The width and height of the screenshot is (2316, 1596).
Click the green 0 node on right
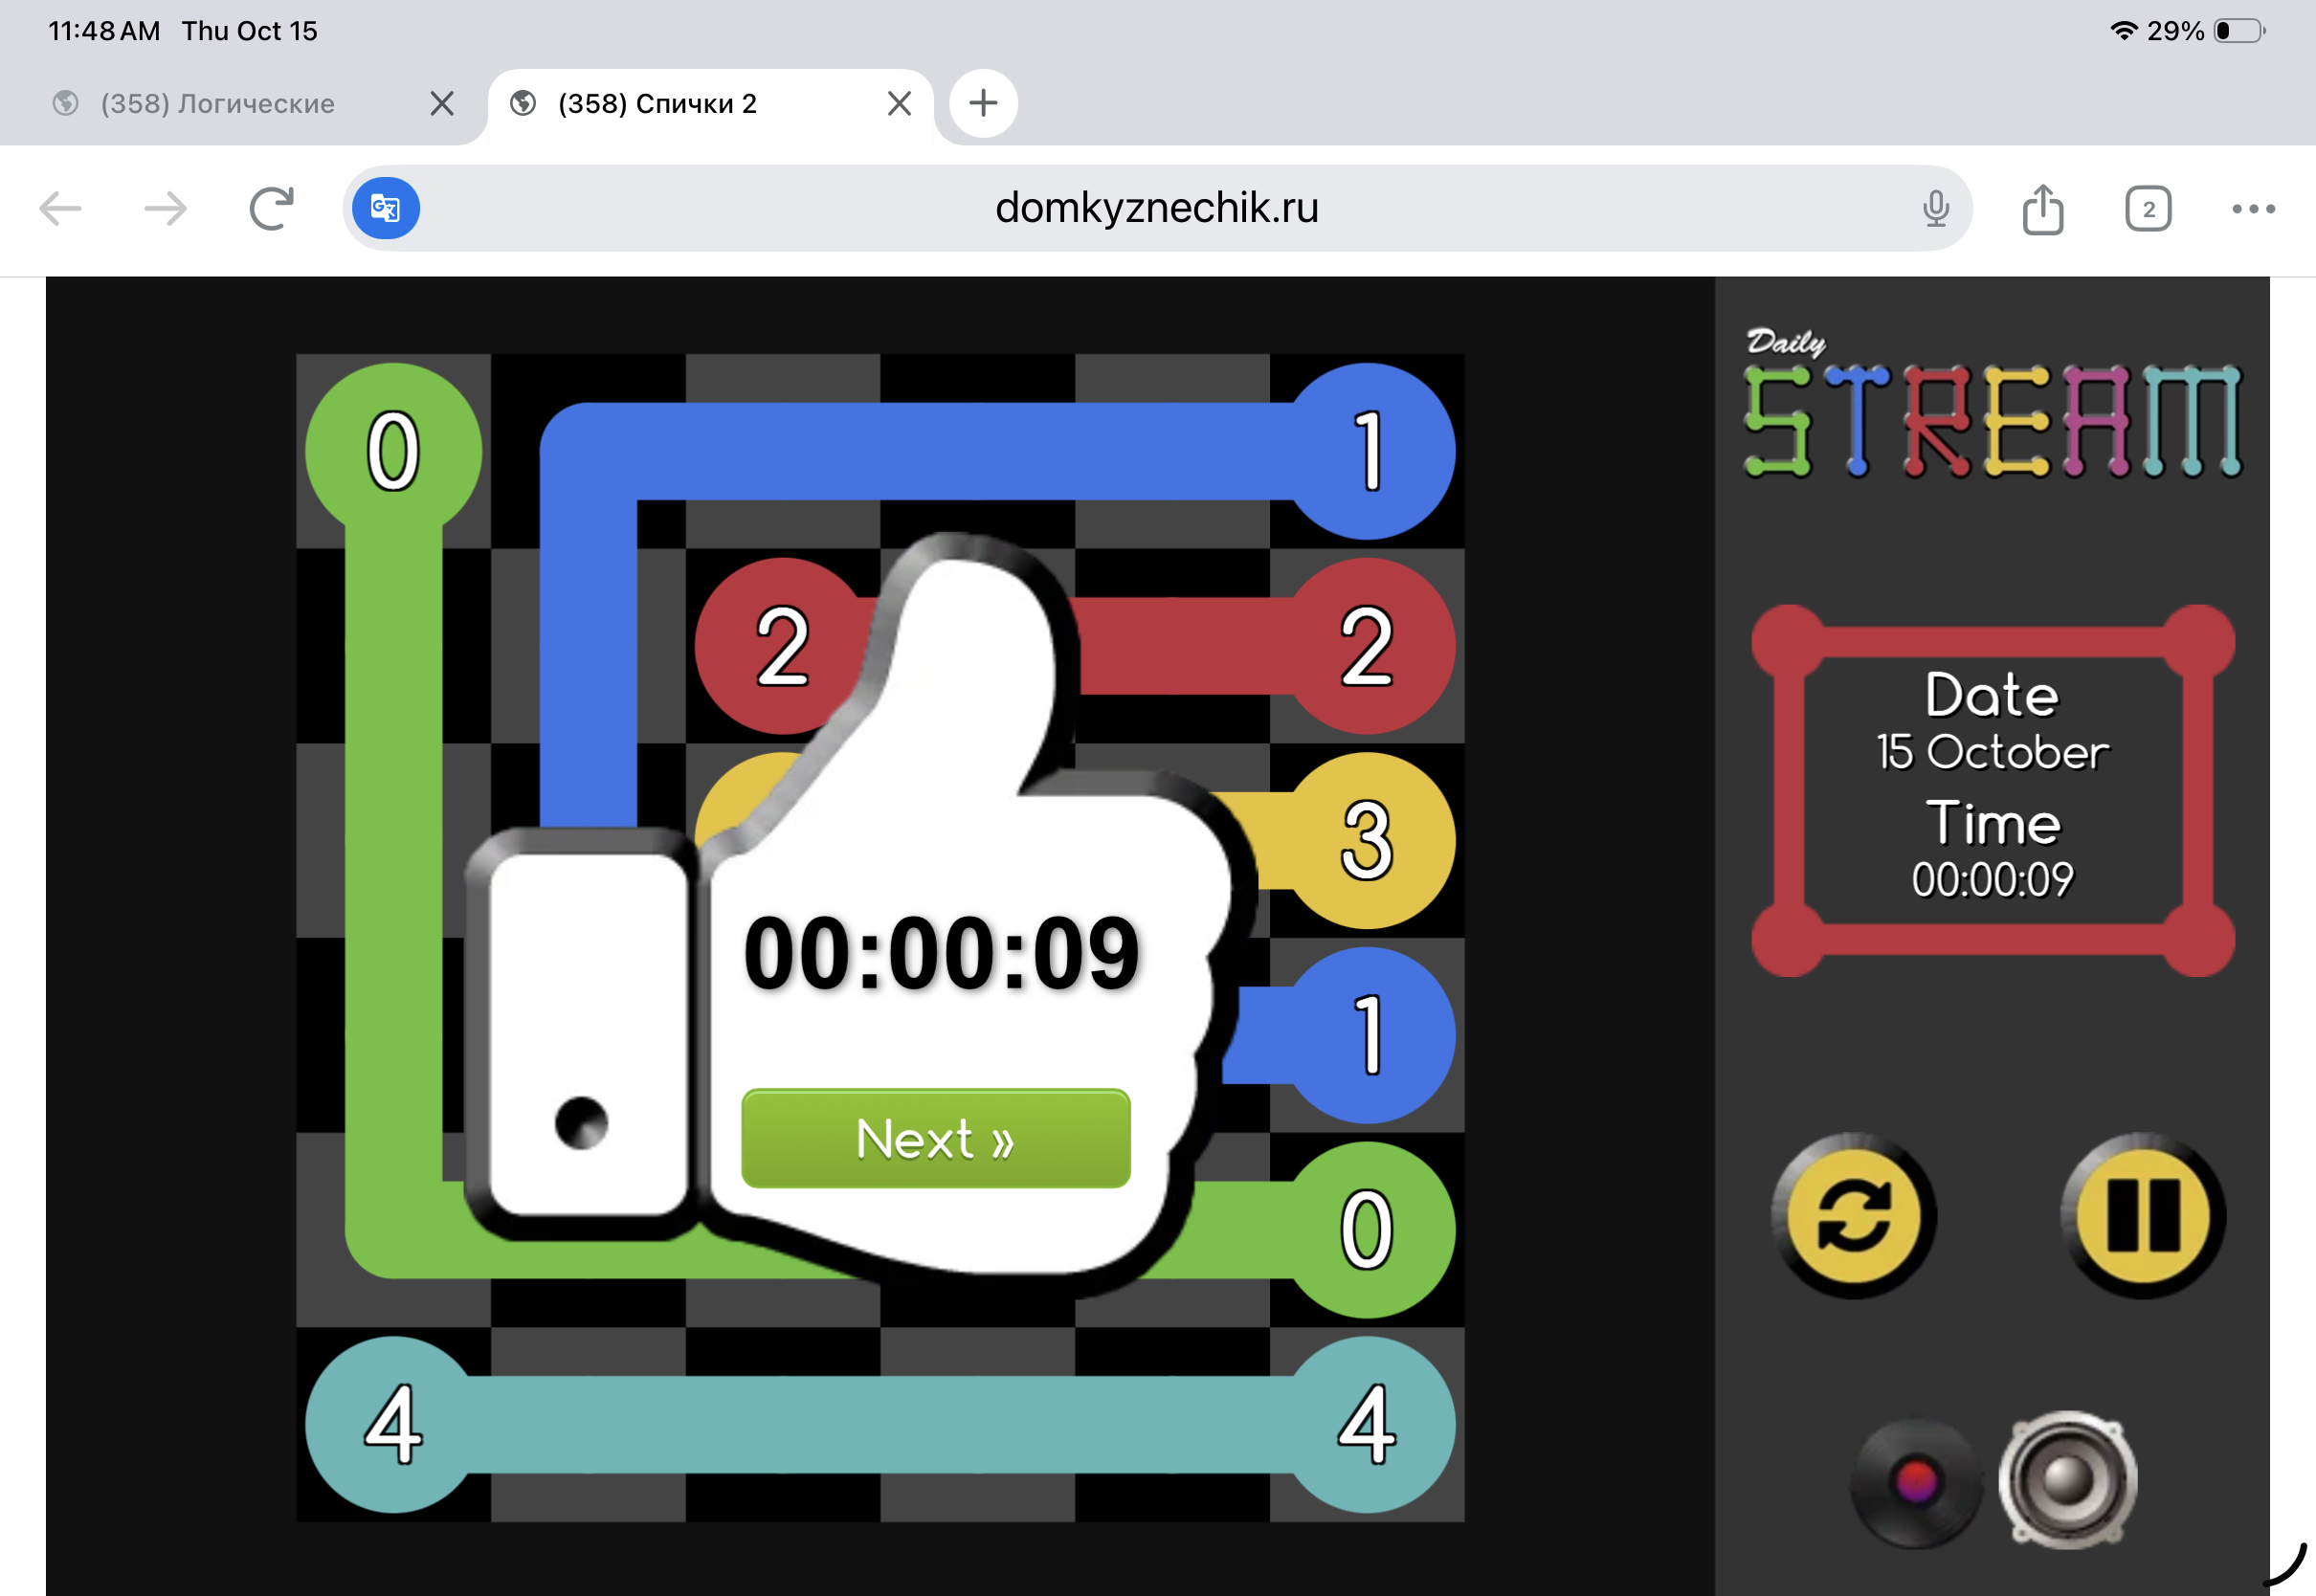(x=1367, y=1230)
